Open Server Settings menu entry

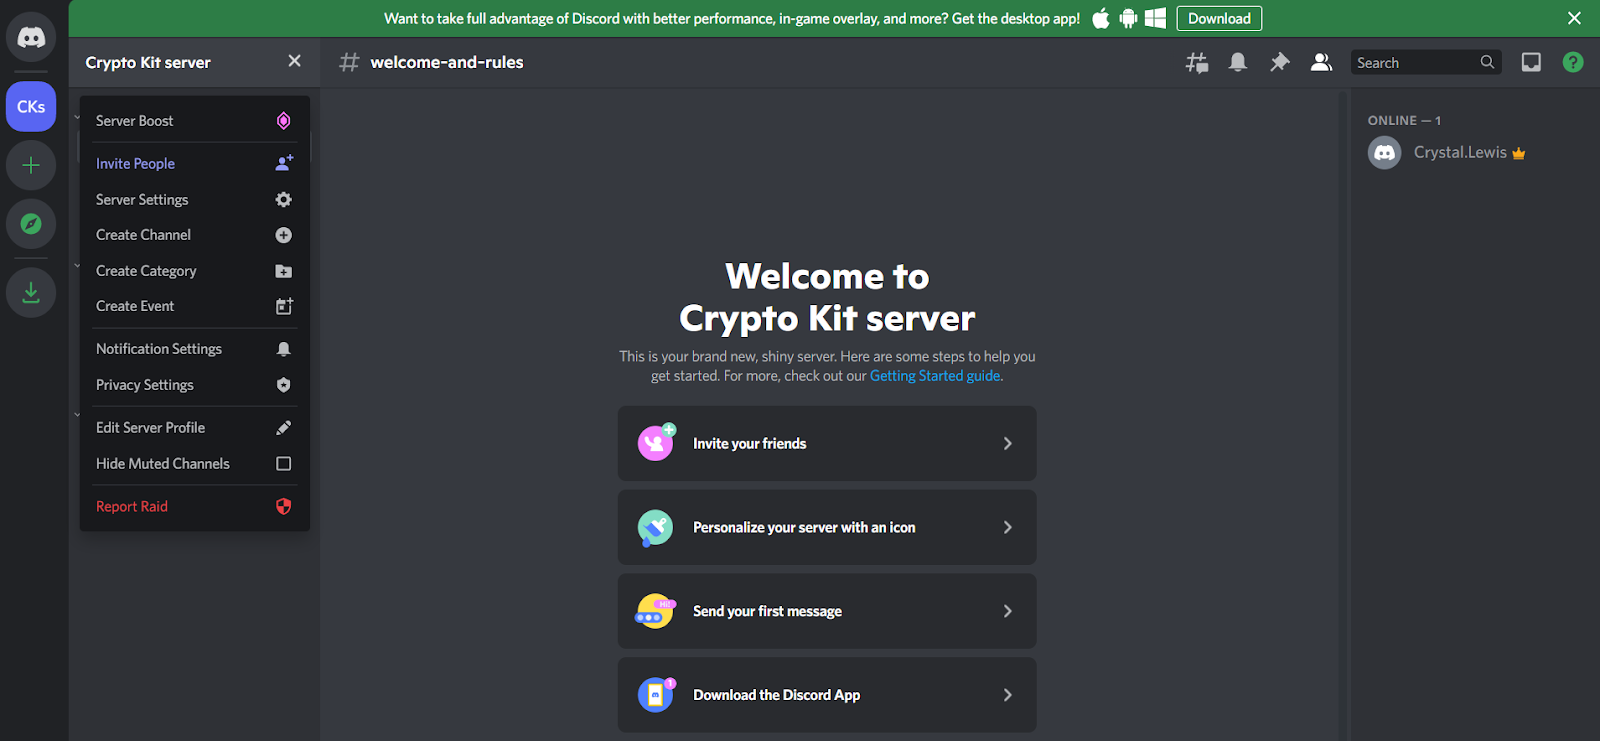195,200
